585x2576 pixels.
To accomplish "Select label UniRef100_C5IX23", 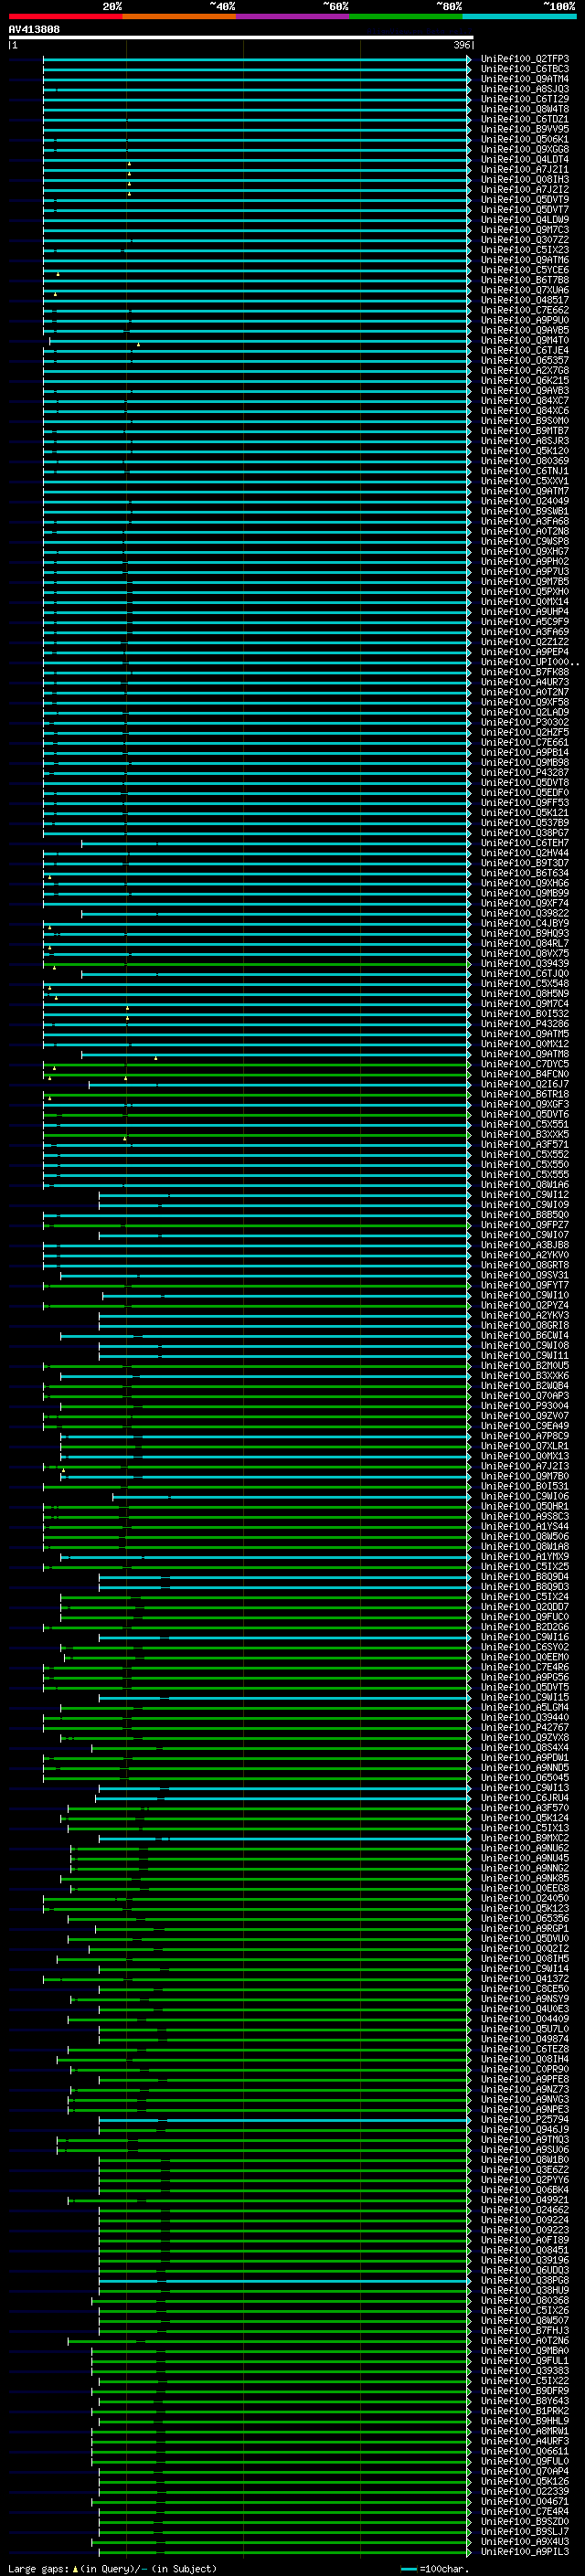I will (x=525, y=250).
